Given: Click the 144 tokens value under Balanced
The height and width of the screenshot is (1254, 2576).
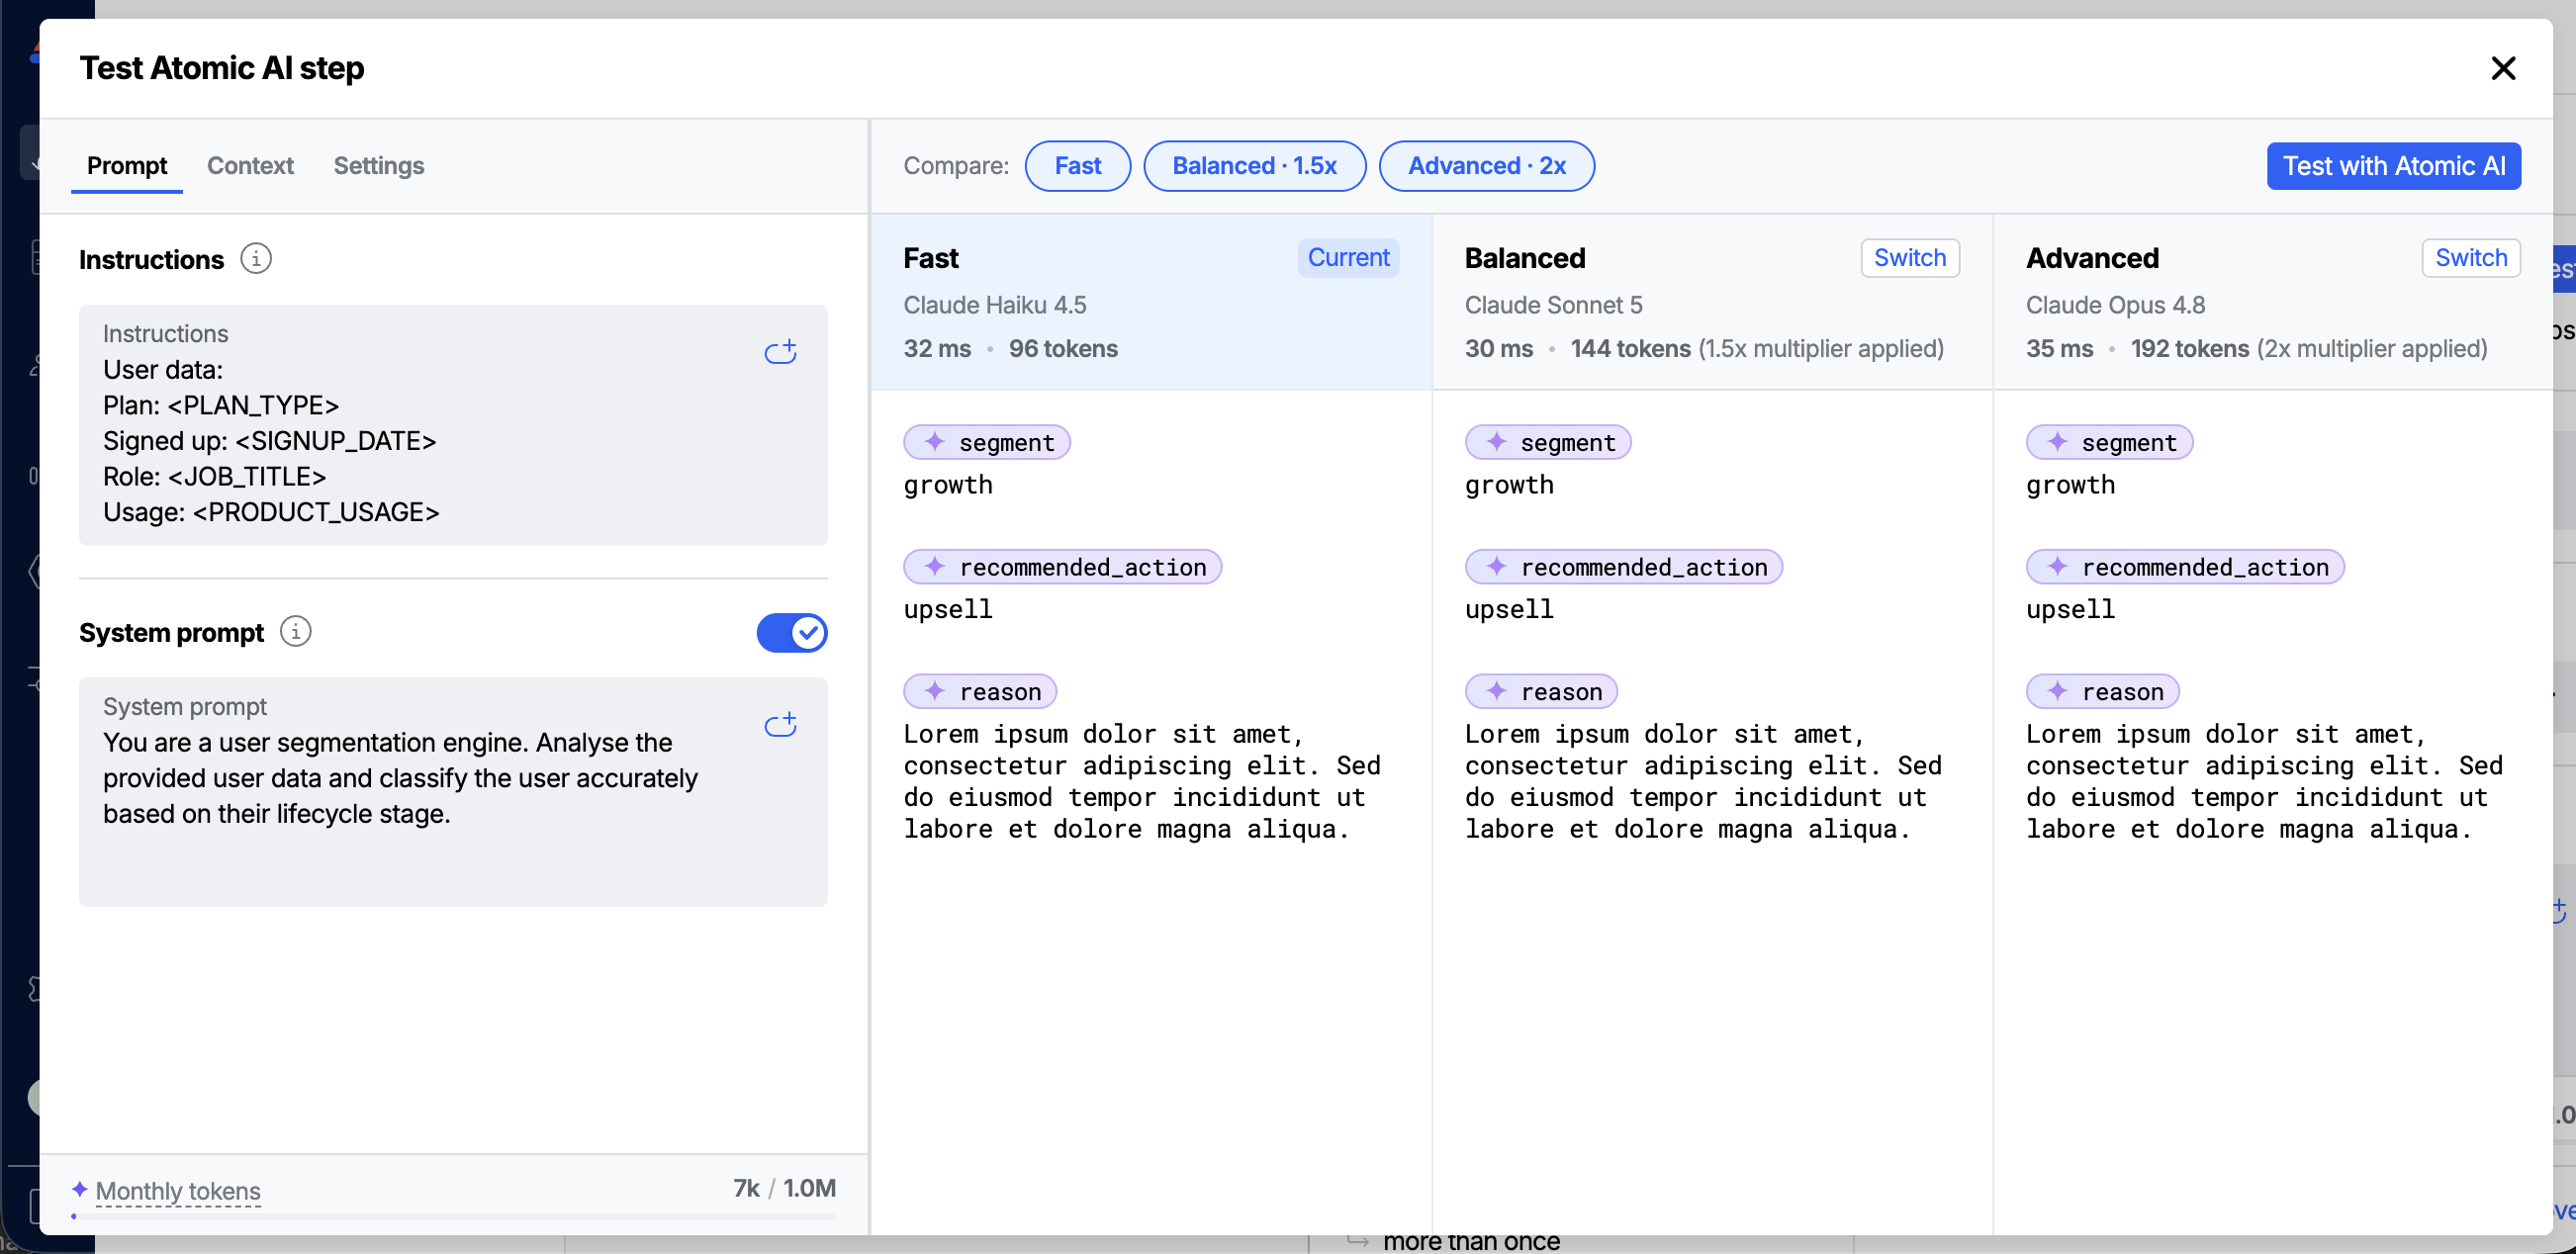Looking at the screenshot, I should pos(1630,349).
